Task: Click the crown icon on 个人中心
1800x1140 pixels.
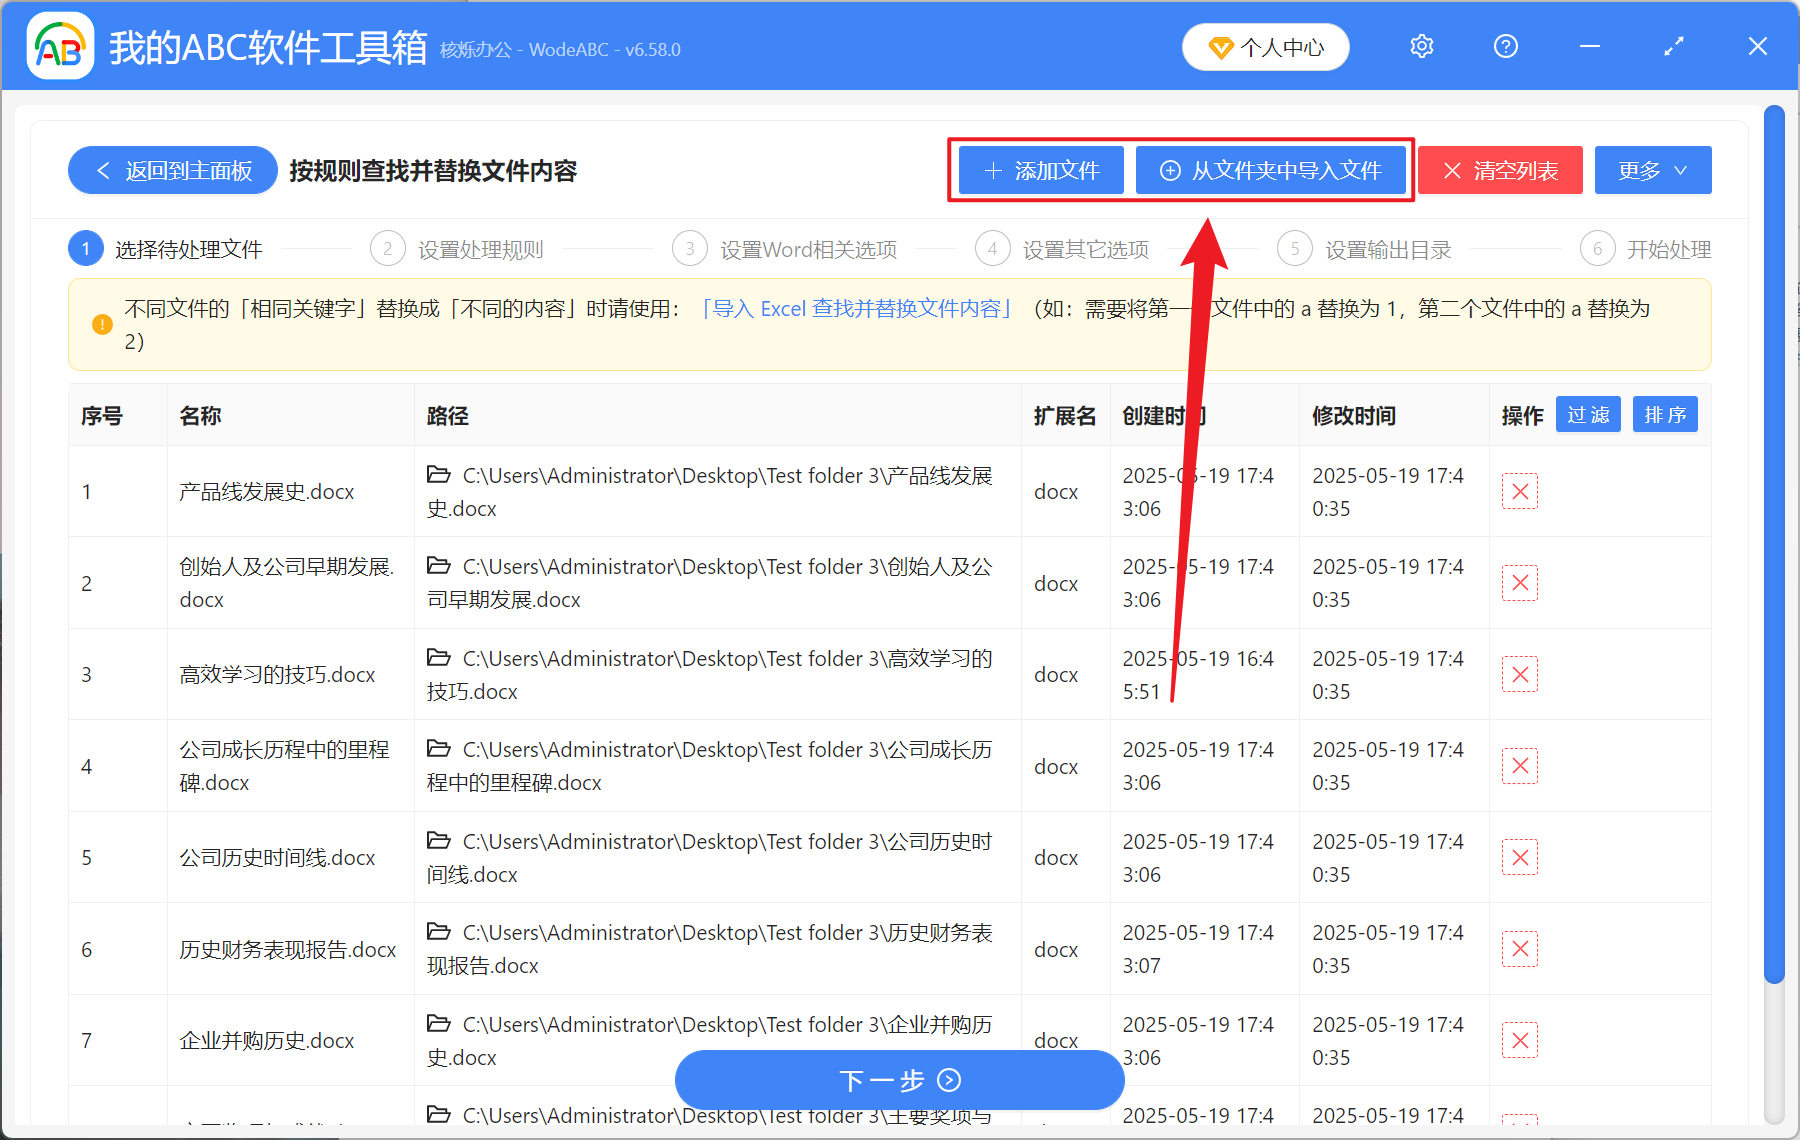Action: click(x=1221, y=47)
